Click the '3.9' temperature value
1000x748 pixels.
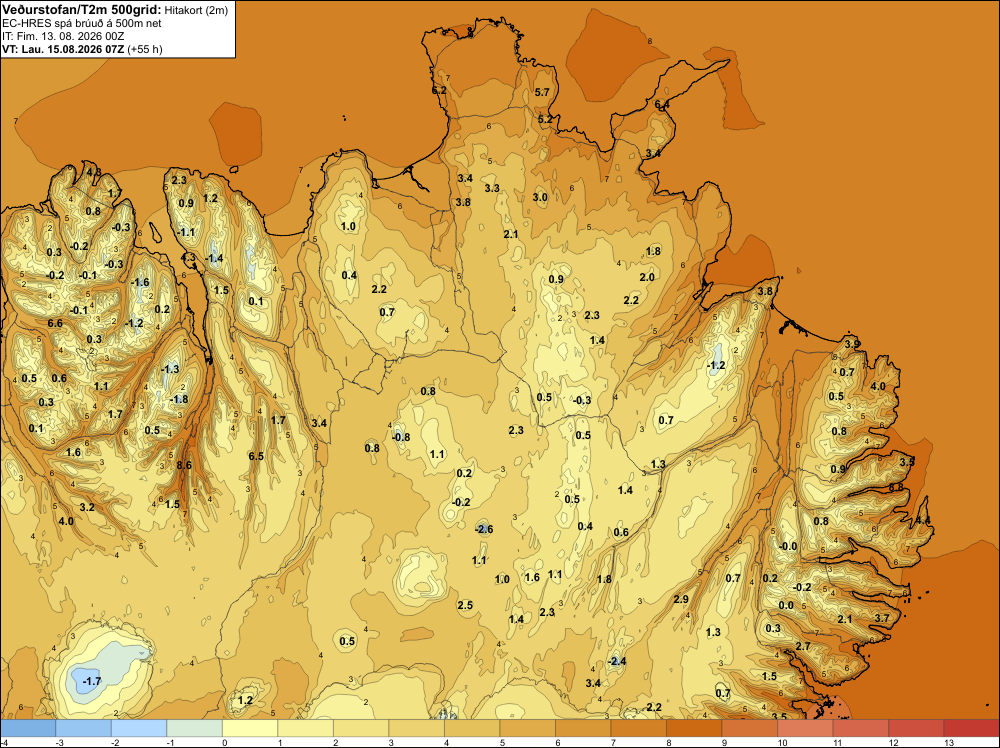coord(853,344)
